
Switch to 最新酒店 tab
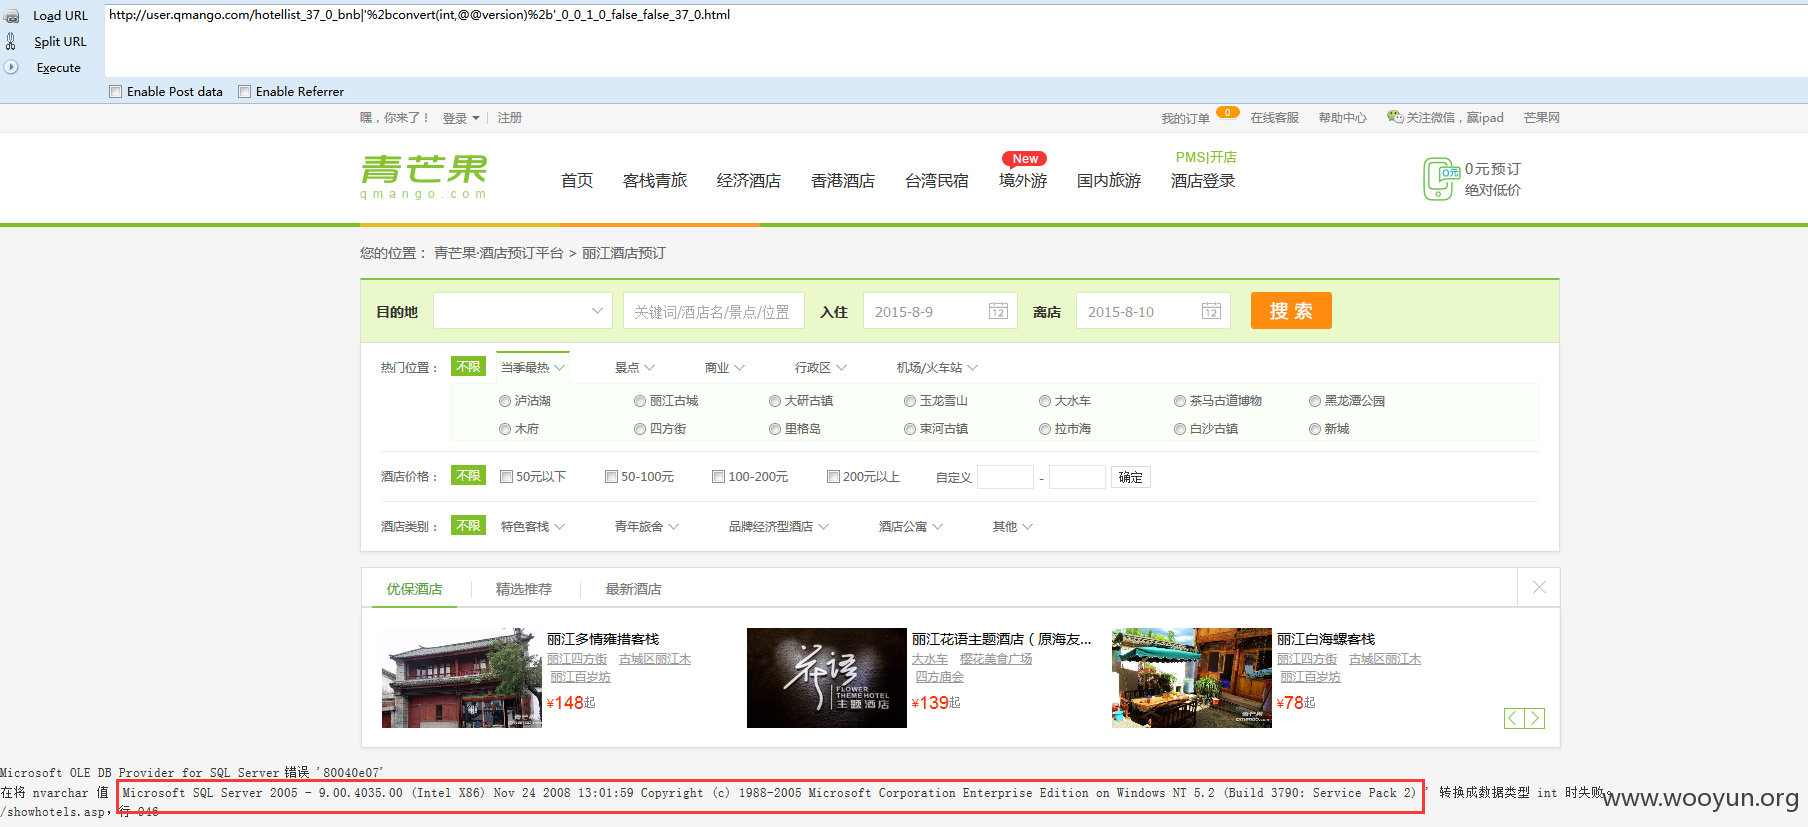coord(634,589)
